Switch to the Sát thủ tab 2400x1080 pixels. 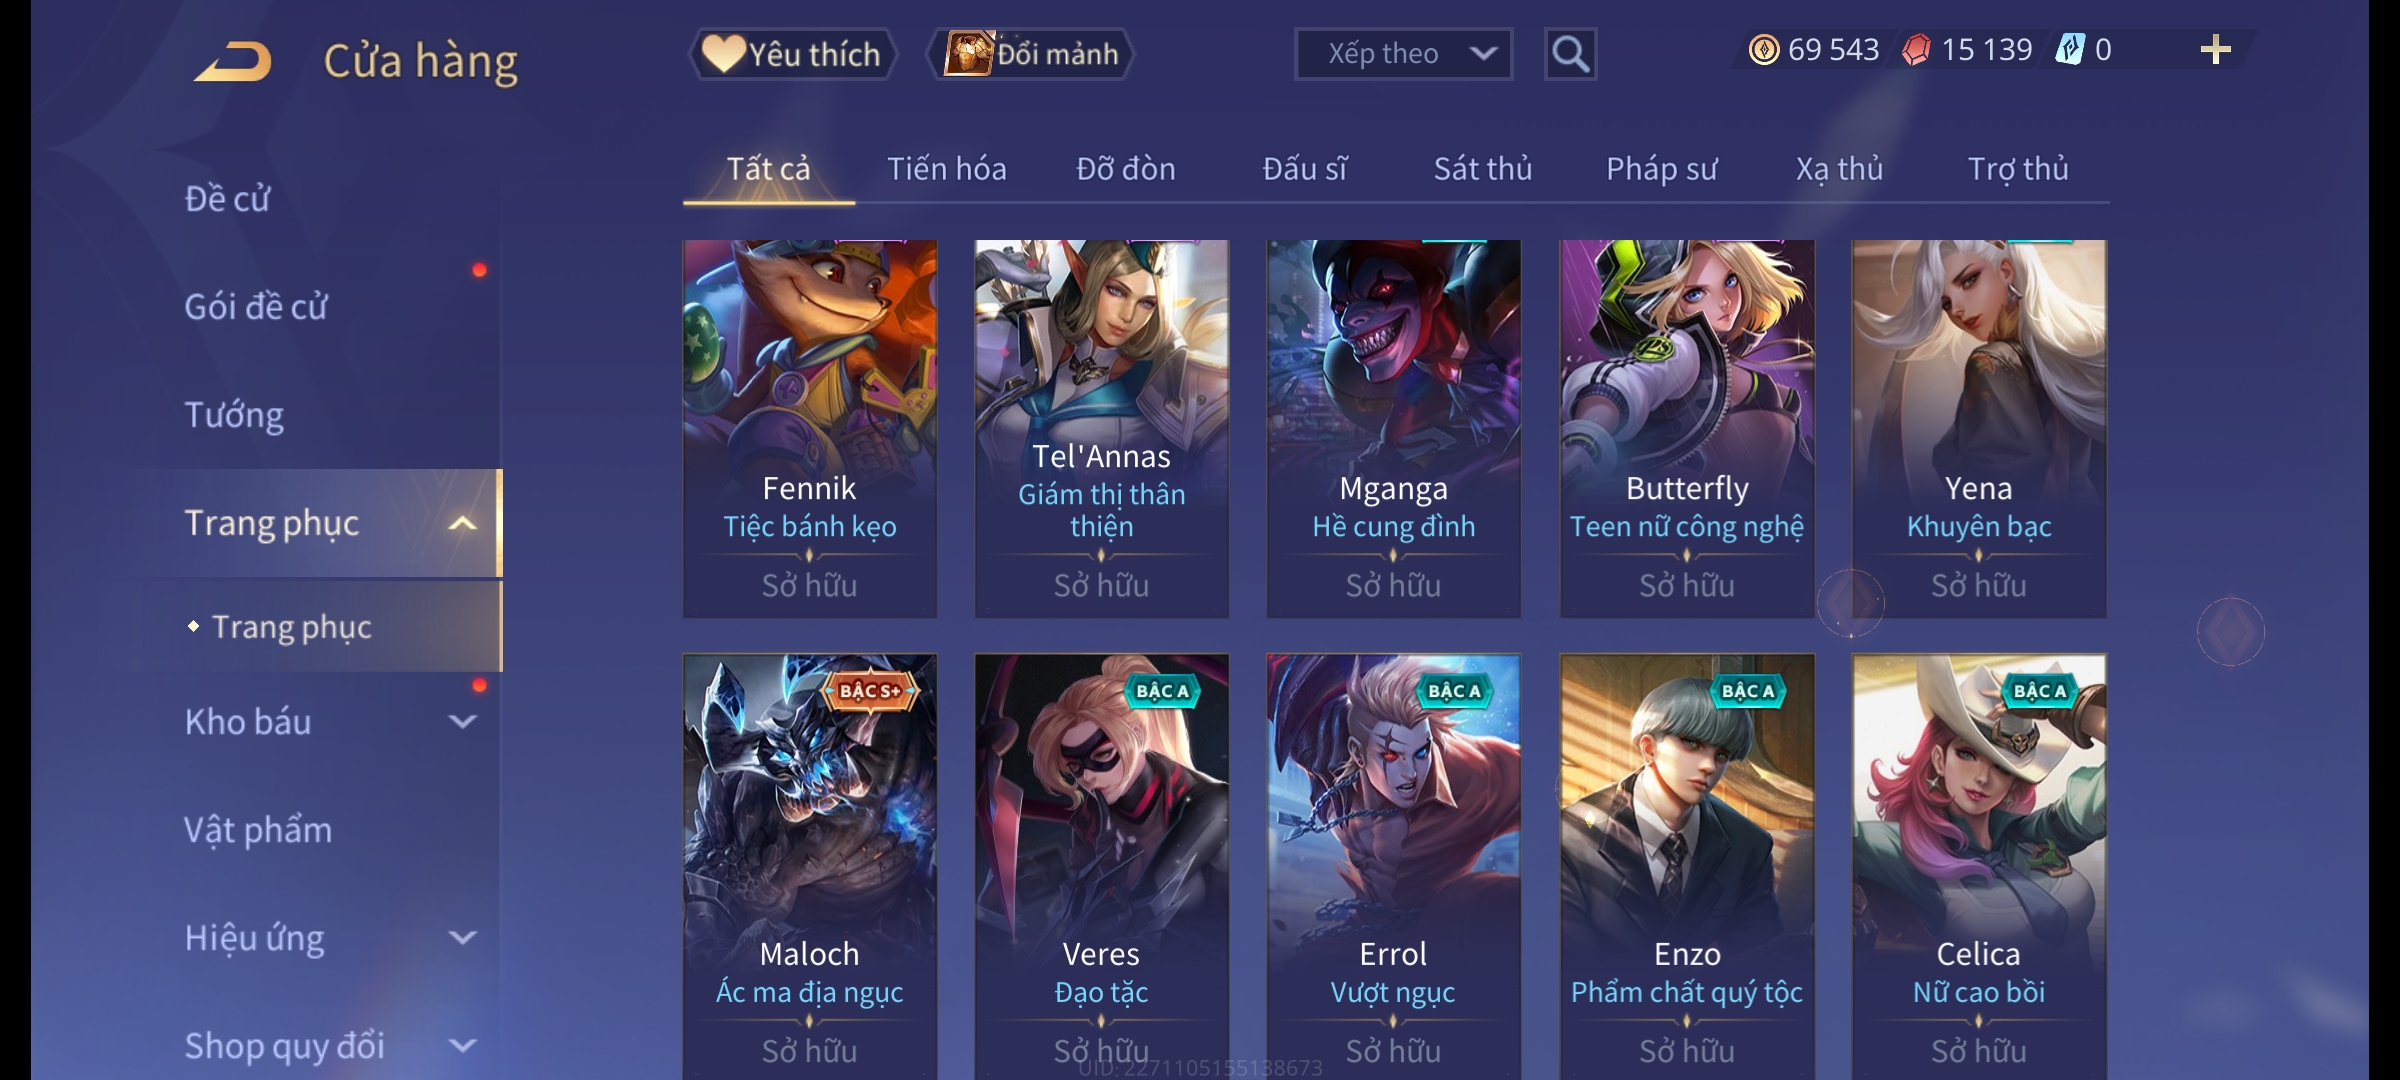(x=1483, y=169)
